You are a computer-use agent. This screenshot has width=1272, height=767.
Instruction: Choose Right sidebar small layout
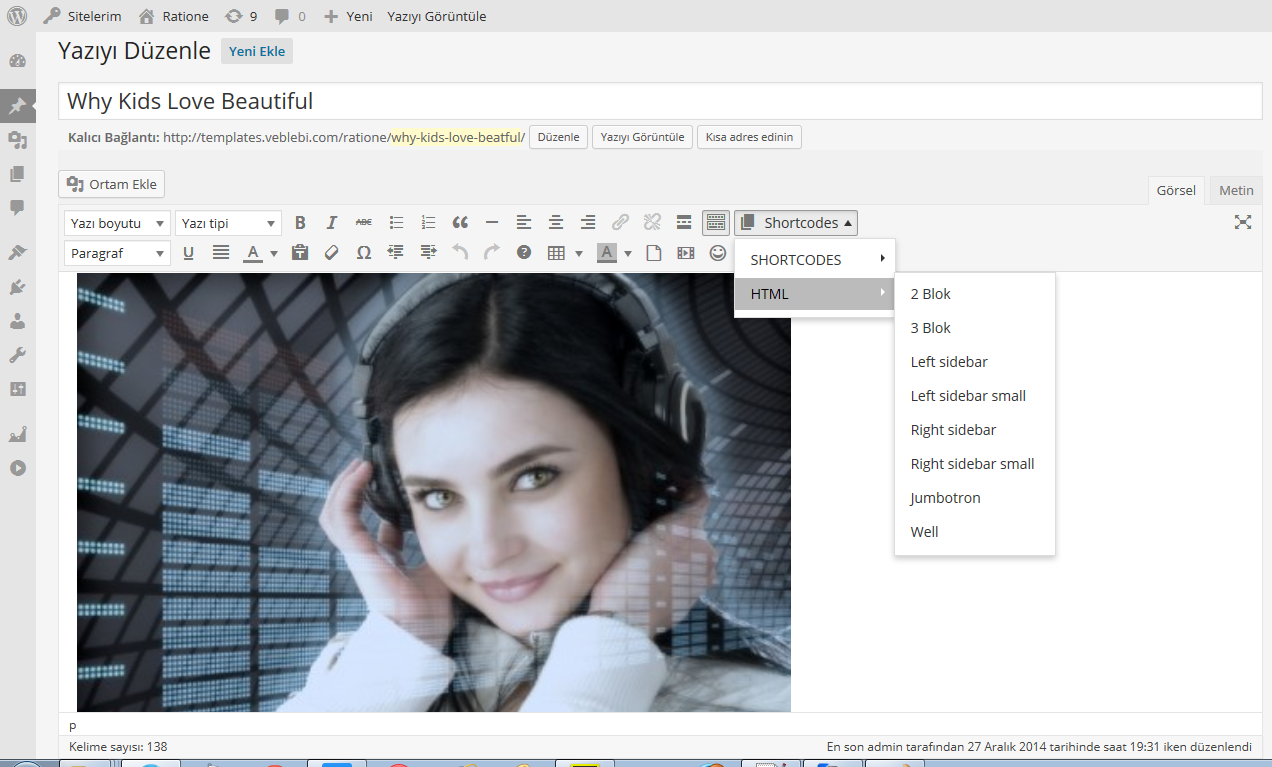coord(975,464)
